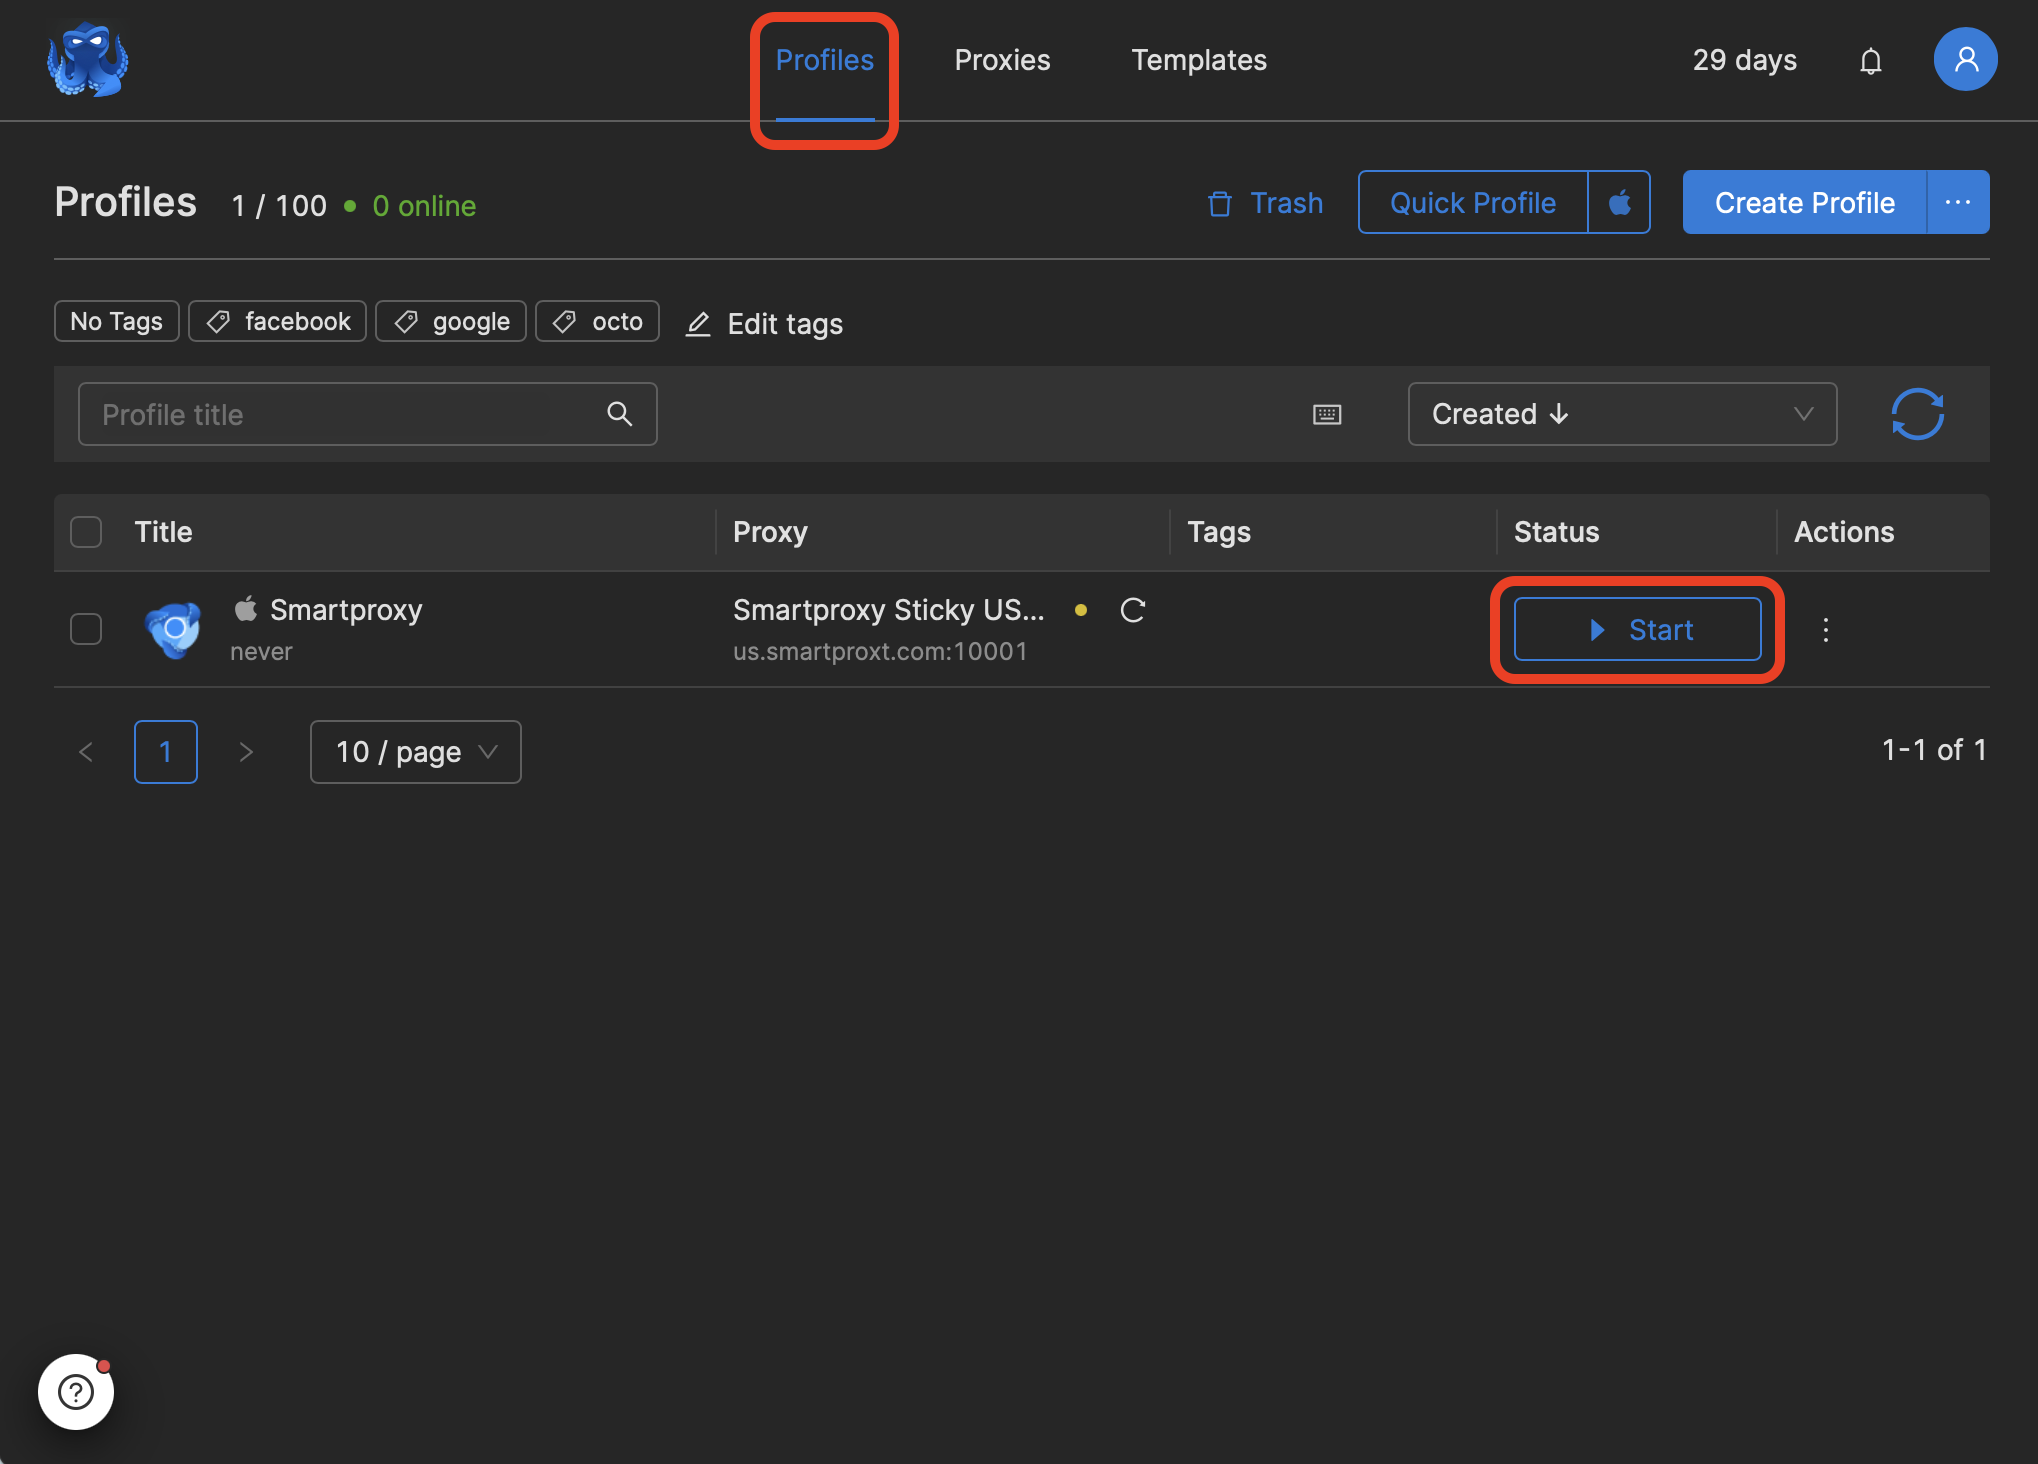This screenshot has height=1464, width=2038.
Task: Check the Smartproxy profile row checkbox
Action: [x=86, y=629]
